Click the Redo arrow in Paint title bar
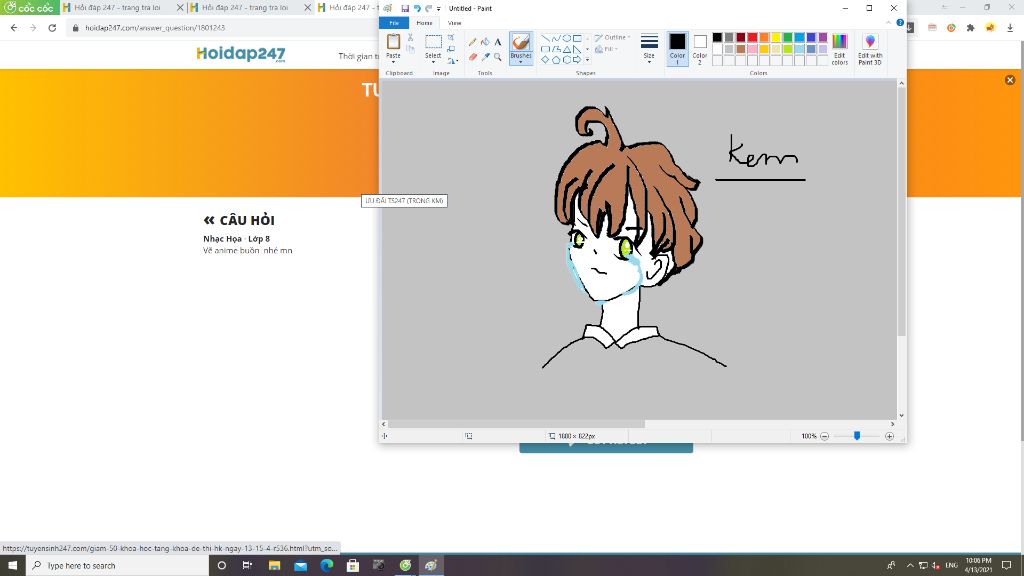This screenshot has width=1024, height=576. [x=428, y=8]
